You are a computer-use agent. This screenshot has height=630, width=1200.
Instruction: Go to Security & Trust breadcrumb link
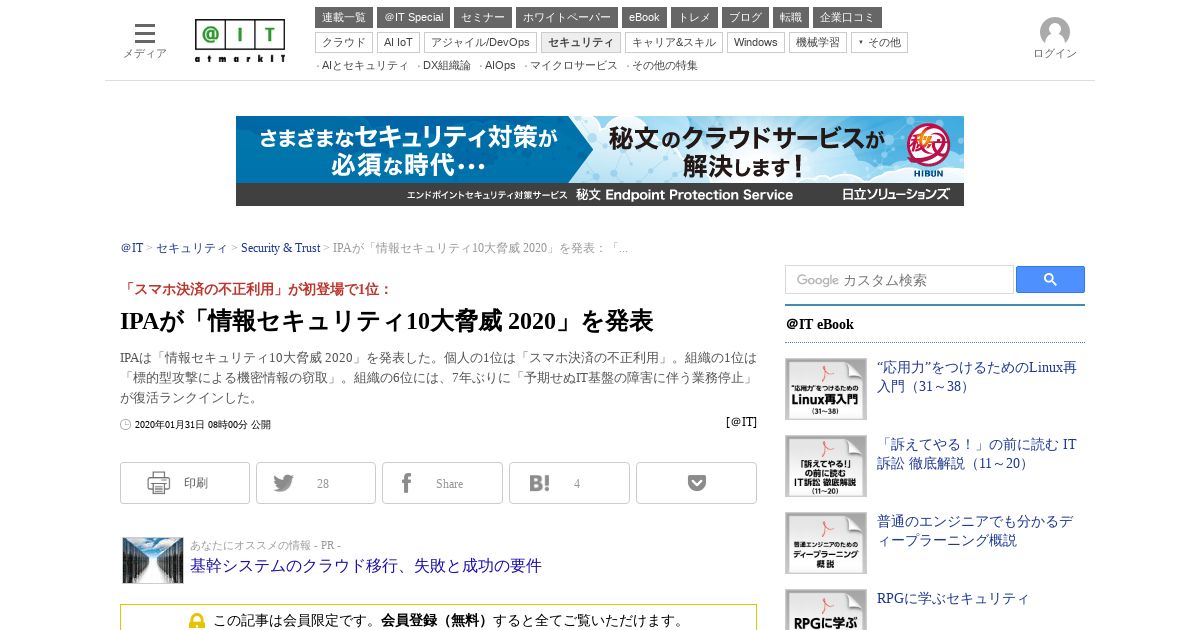280,248
